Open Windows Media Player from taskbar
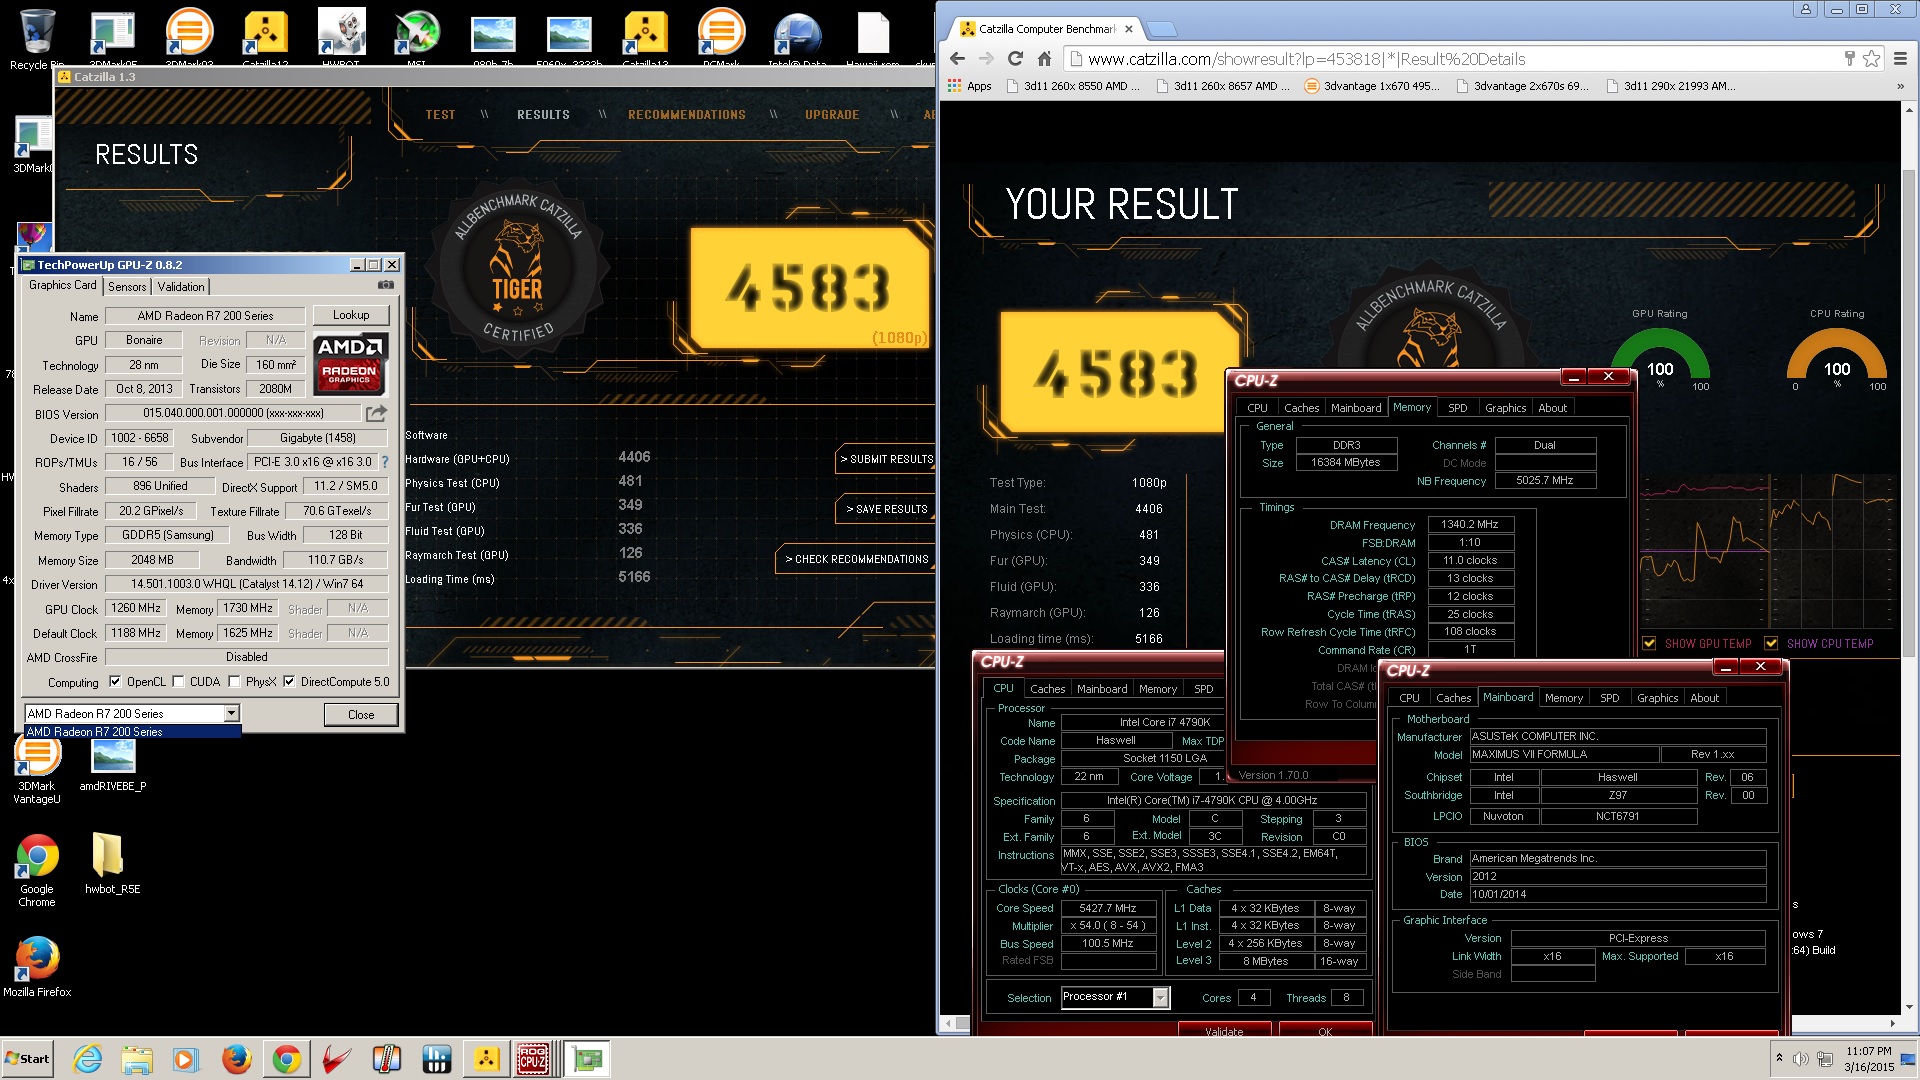This screenshot has width=1920, height=1080. (186, 1059)
